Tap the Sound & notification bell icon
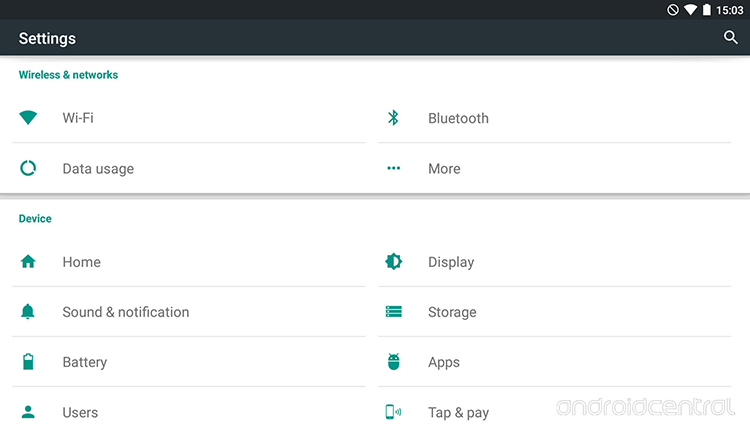This screenshot has width=750, height=431. pyautogui.click(x=28, y=312)
